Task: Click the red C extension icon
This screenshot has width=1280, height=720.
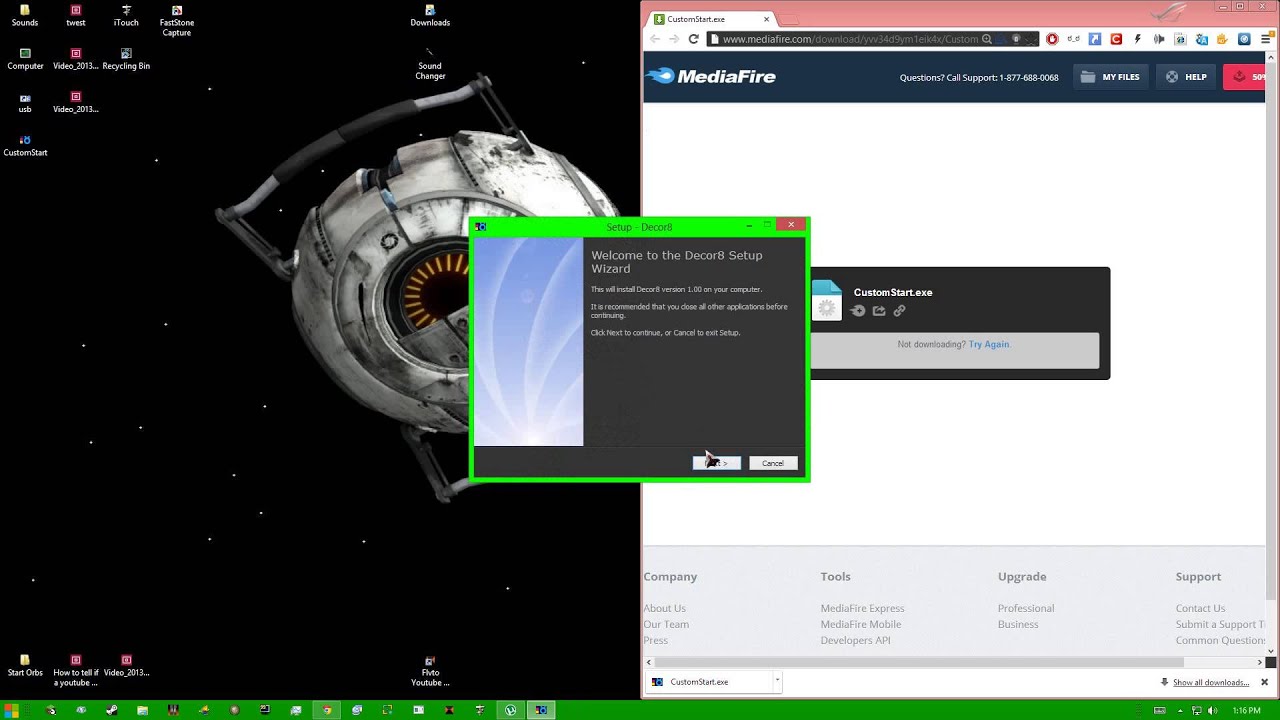Action: 1116,39
